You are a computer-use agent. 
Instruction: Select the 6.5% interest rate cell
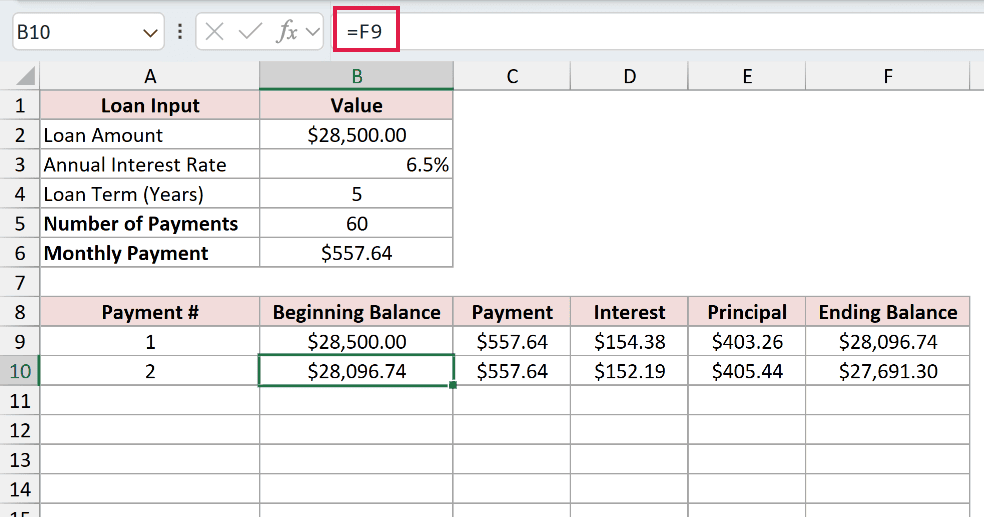pos(356,164)
